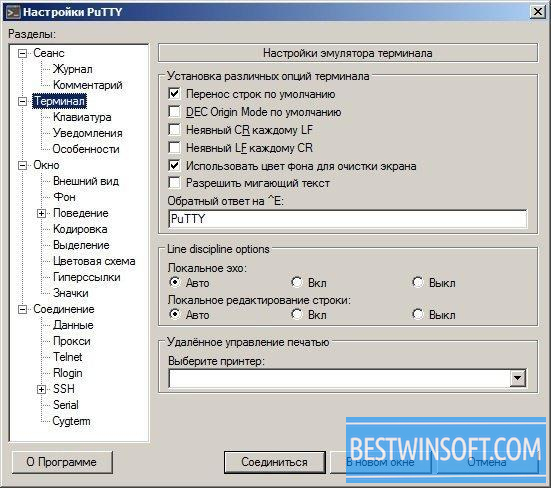Collapse the Соединение tree node
551x488 pixels.
tap(22, 310)
